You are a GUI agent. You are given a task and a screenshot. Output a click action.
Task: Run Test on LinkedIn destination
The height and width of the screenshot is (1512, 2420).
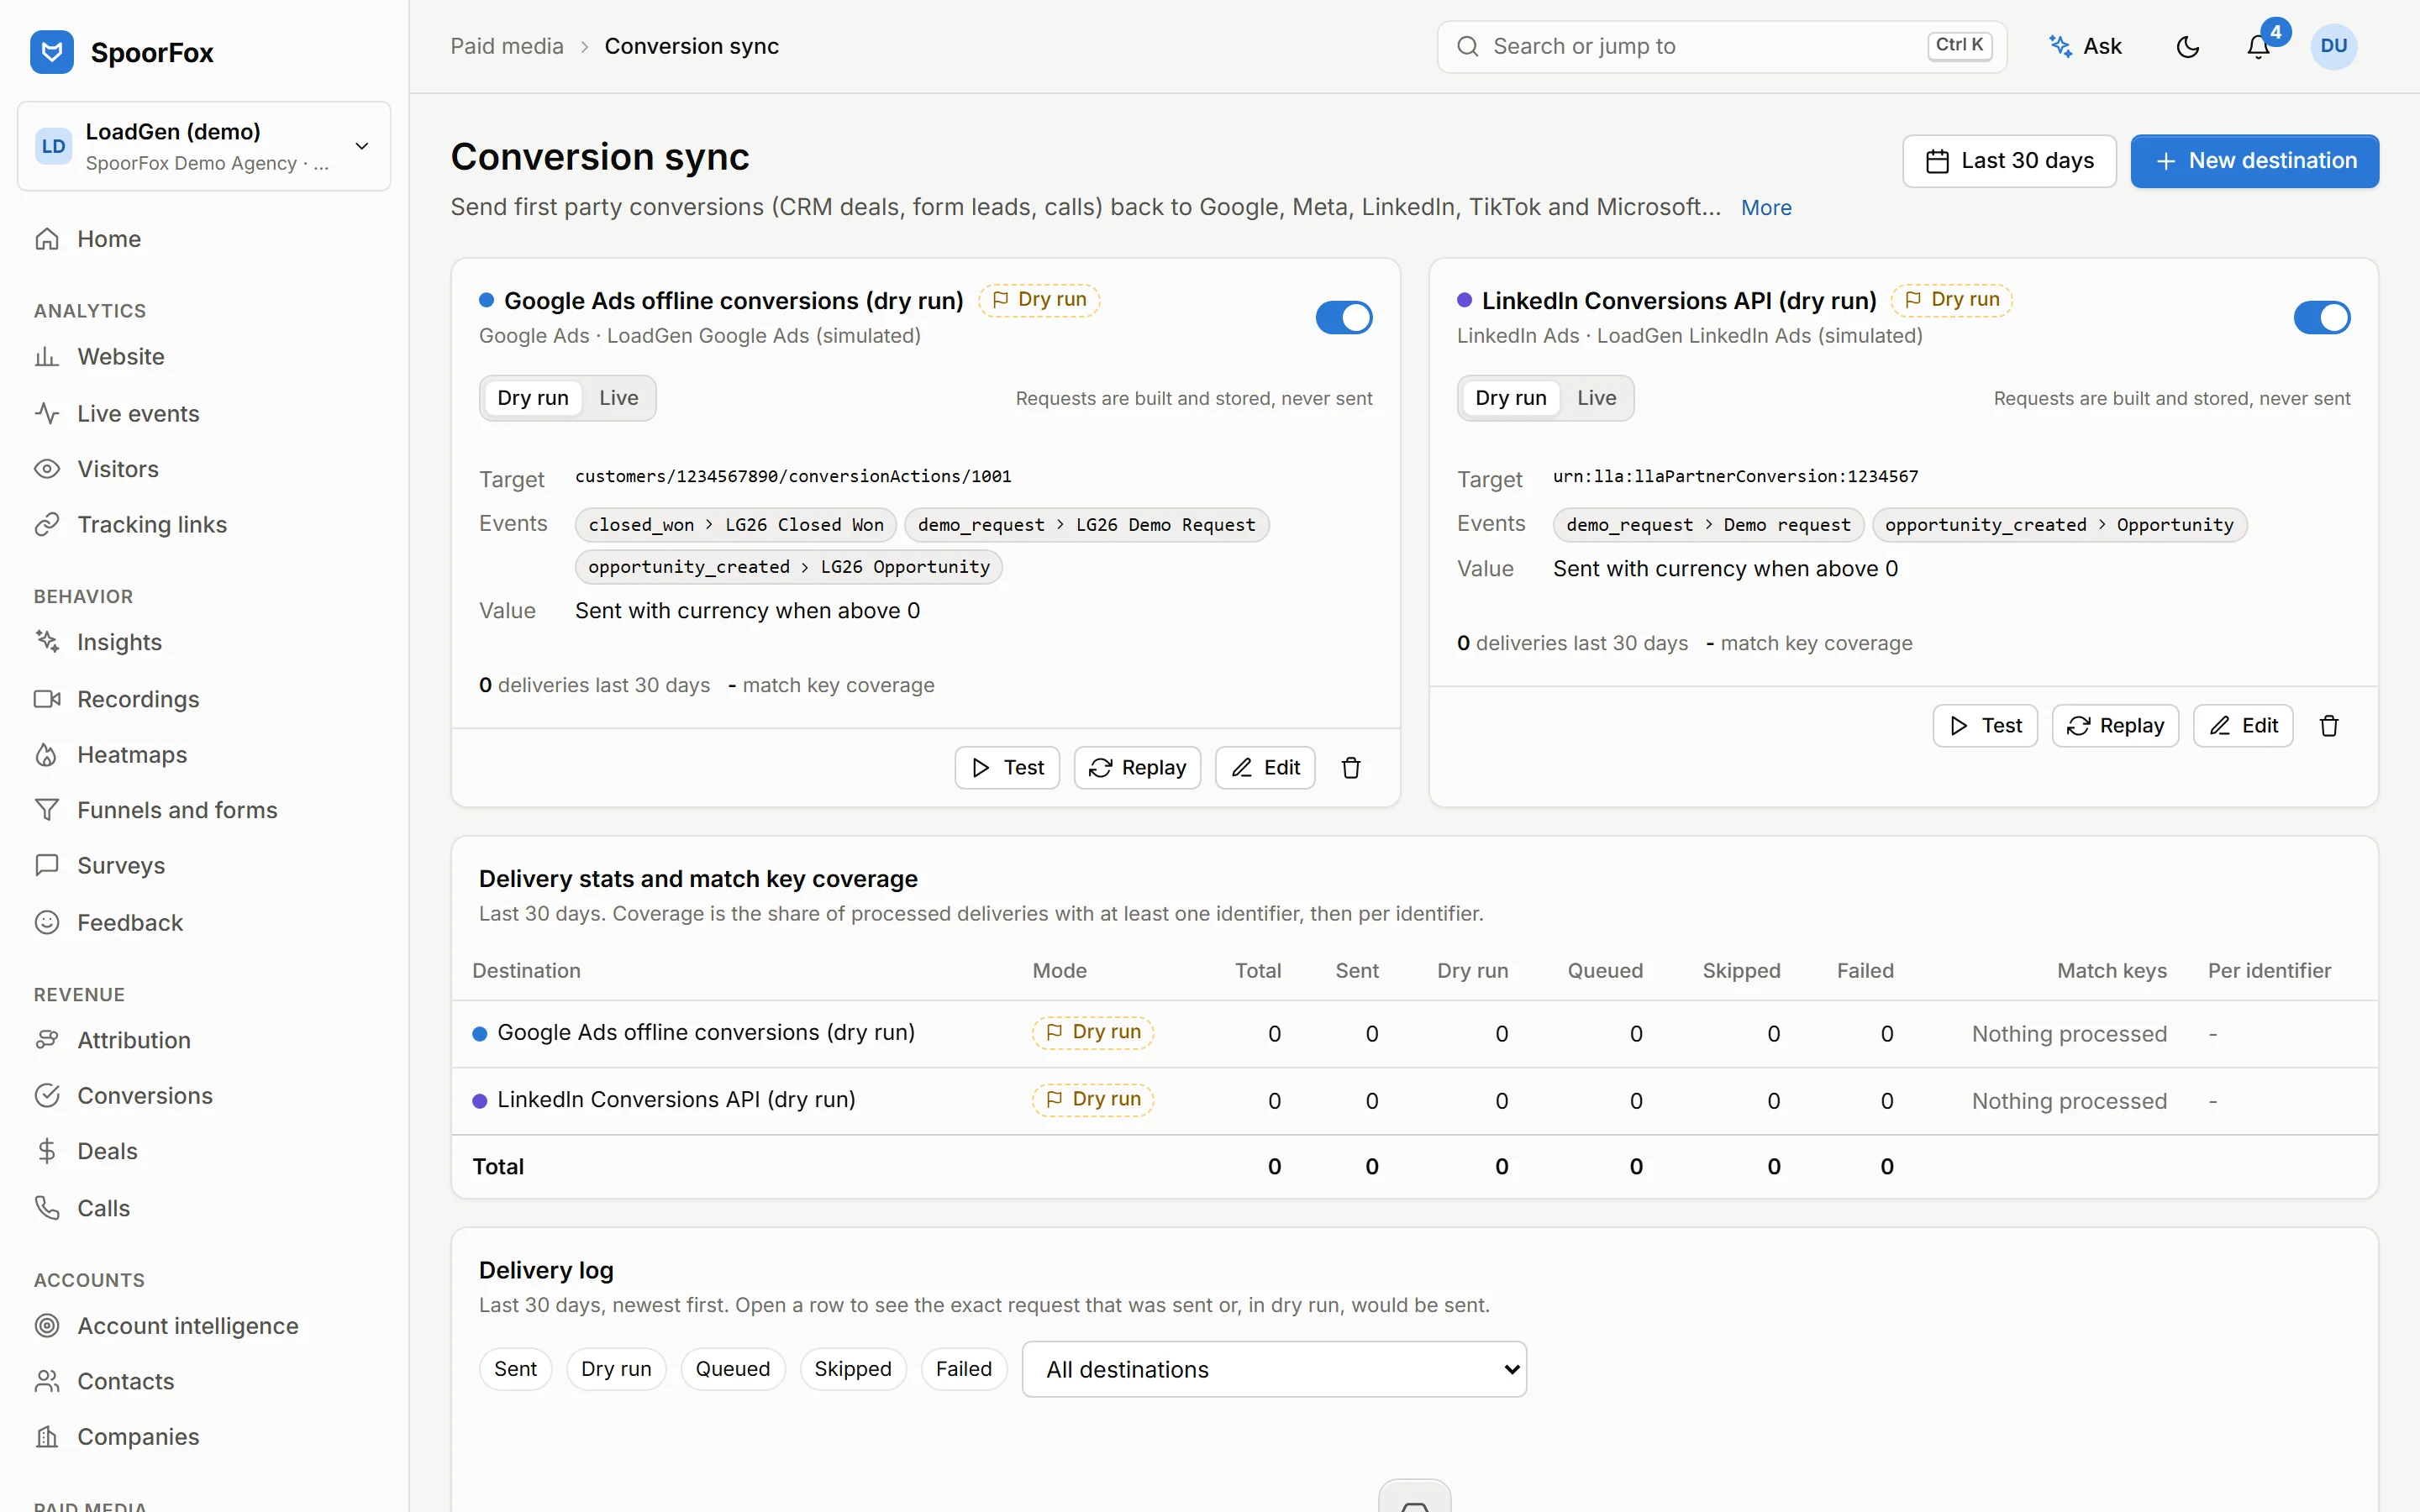tap(1985, 726)
